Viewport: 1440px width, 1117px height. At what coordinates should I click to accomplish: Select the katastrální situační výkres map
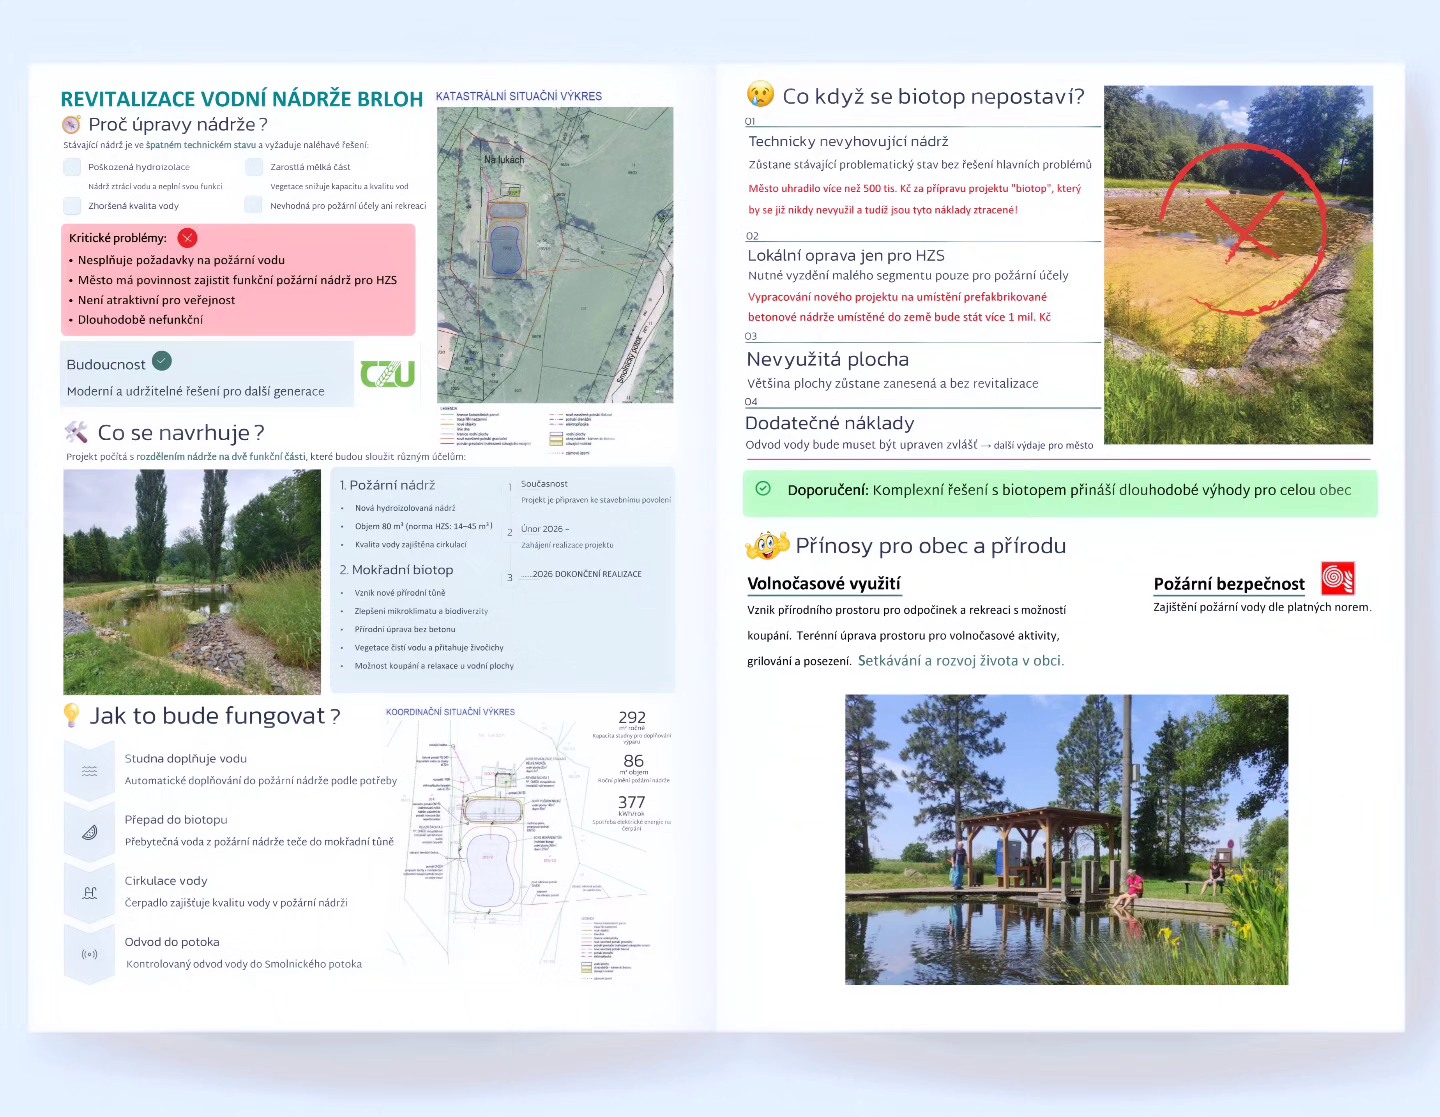pyautogui.click(x=555, y=255)
